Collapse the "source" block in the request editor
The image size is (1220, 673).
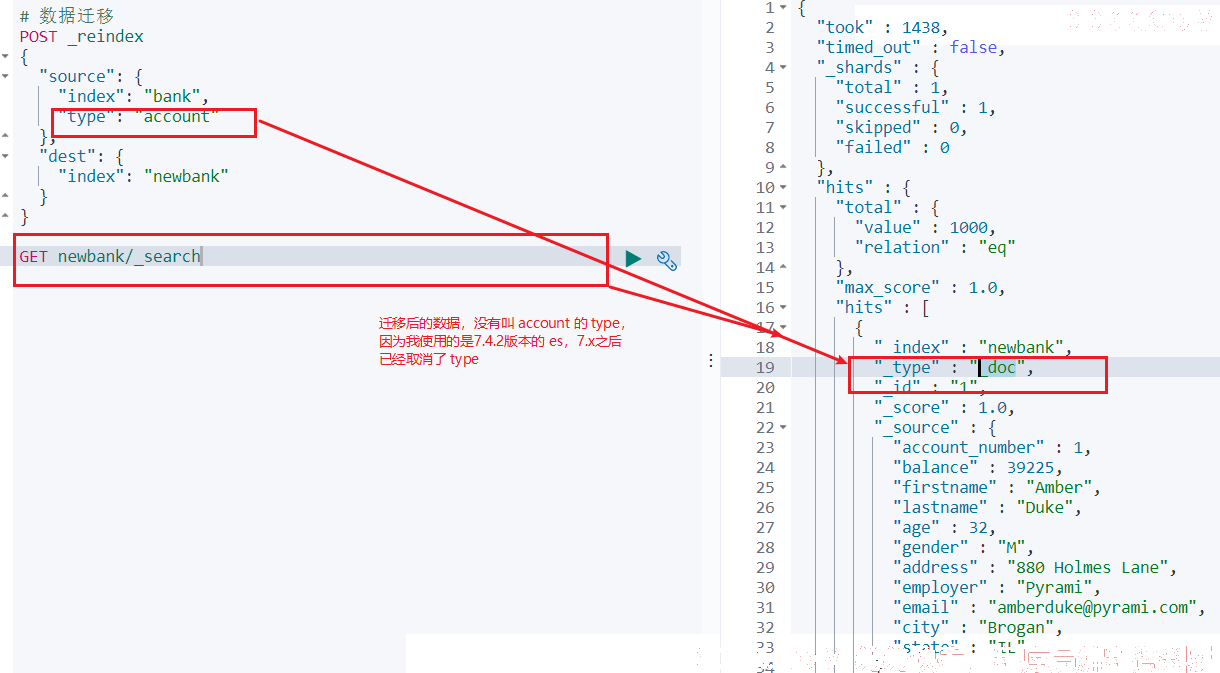pos(6,76)
